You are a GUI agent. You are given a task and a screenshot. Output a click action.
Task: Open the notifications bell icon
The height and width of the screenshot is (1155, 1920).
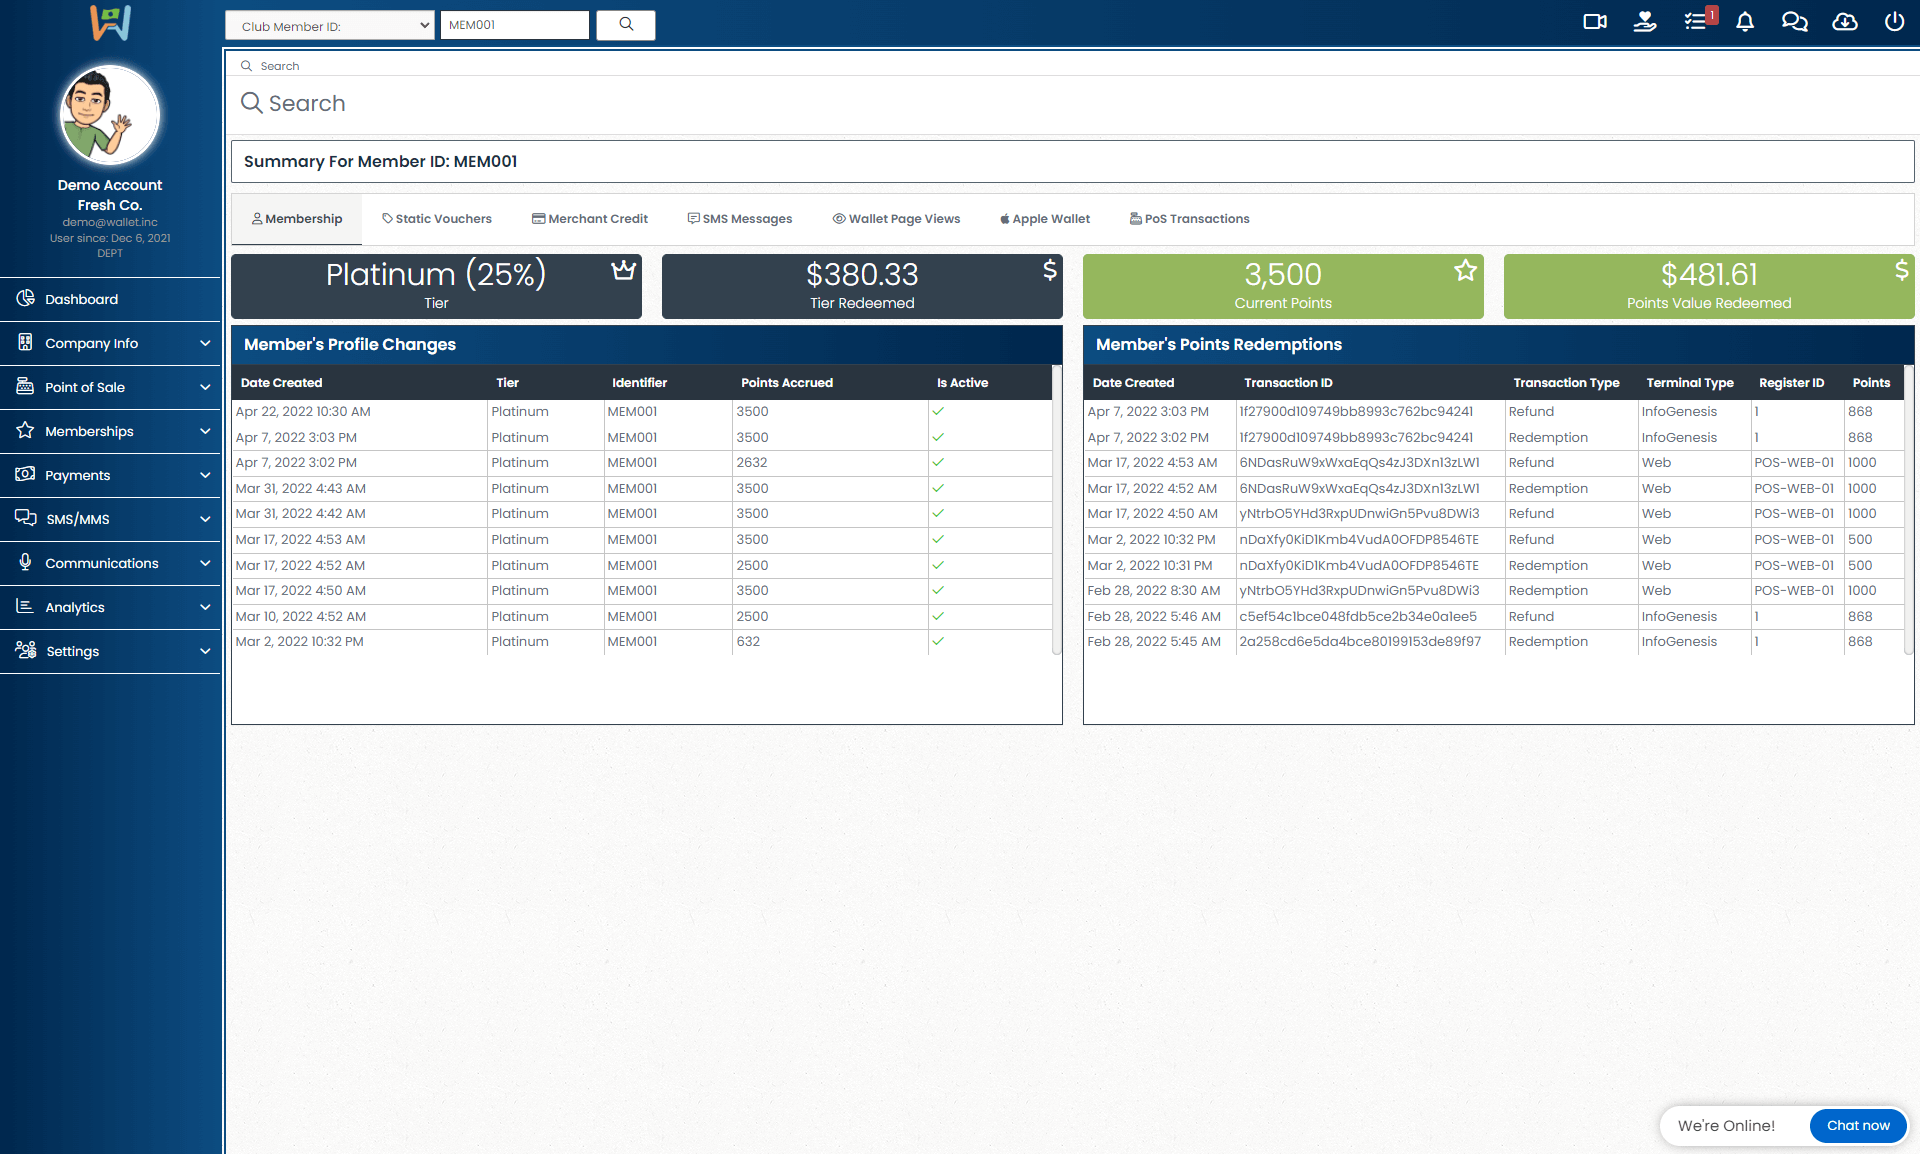coord(1745,22)
